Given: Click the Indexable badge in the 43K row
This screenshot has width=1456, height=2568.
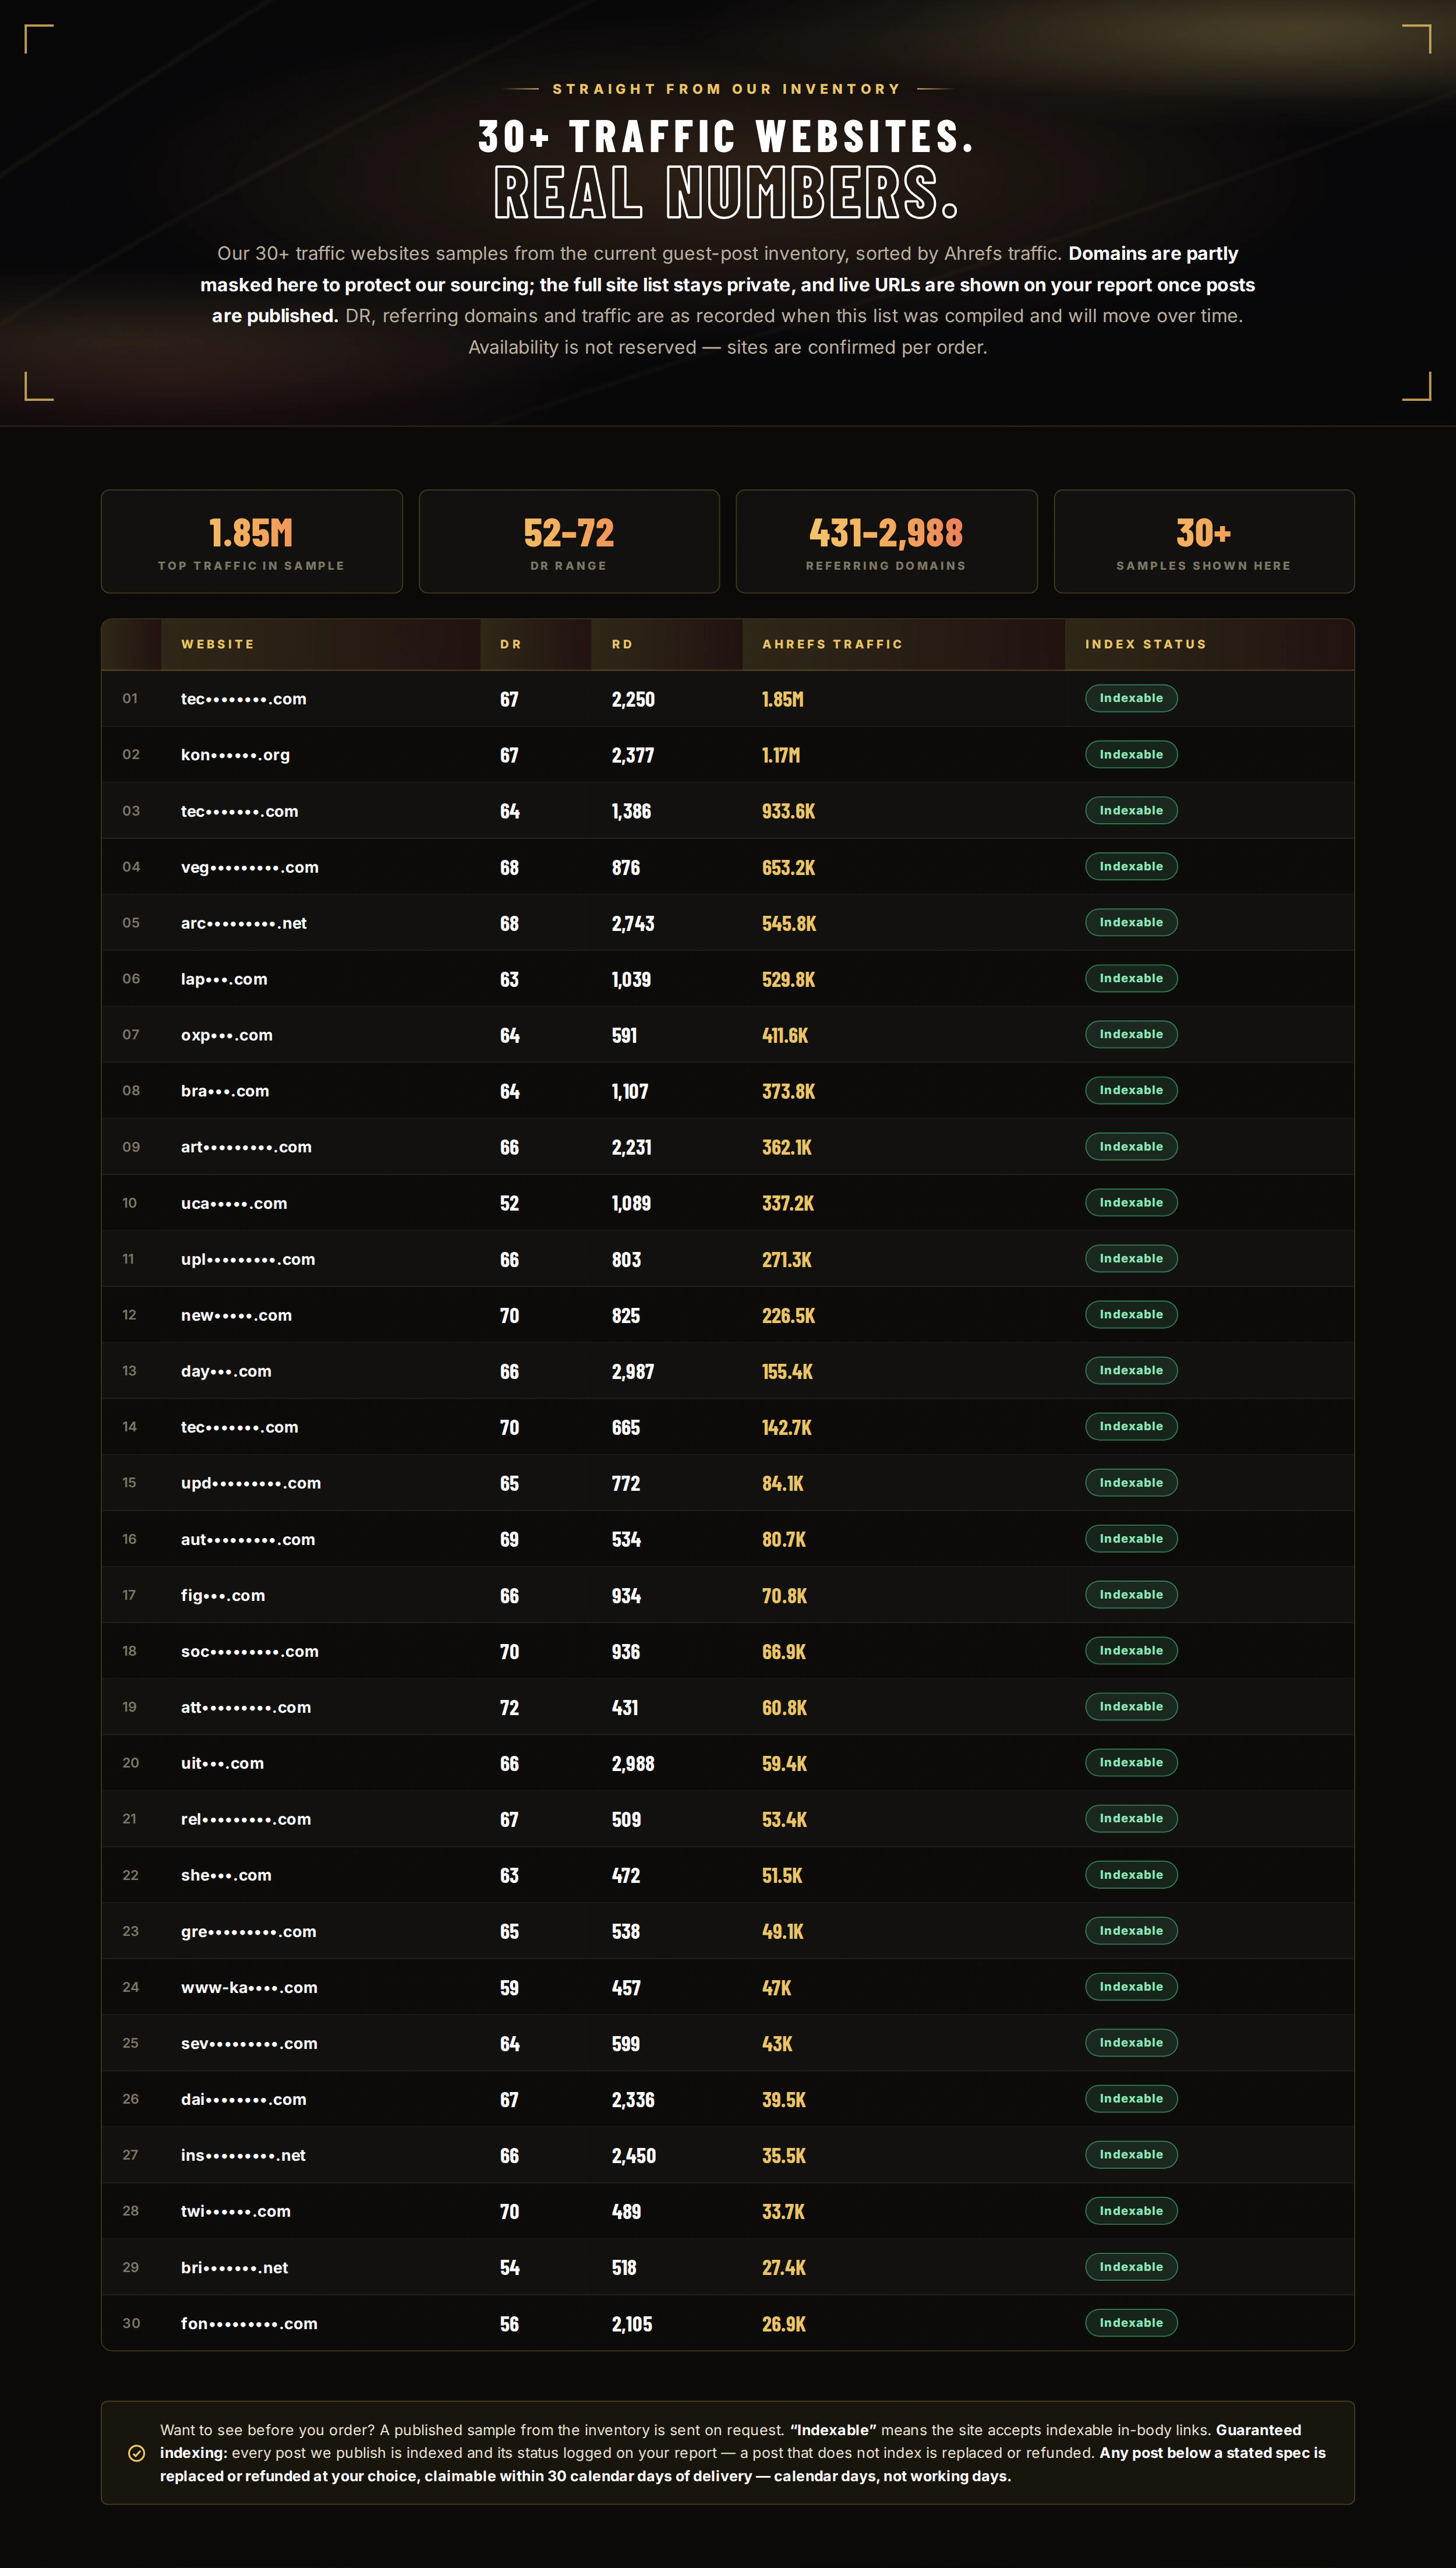Looking at the screenshot, I should click(x=1131, y=2042).
